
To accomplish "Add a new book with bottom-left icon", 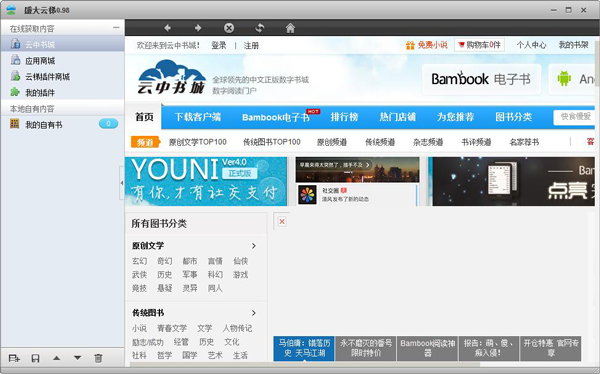I will tap(14, 358).
